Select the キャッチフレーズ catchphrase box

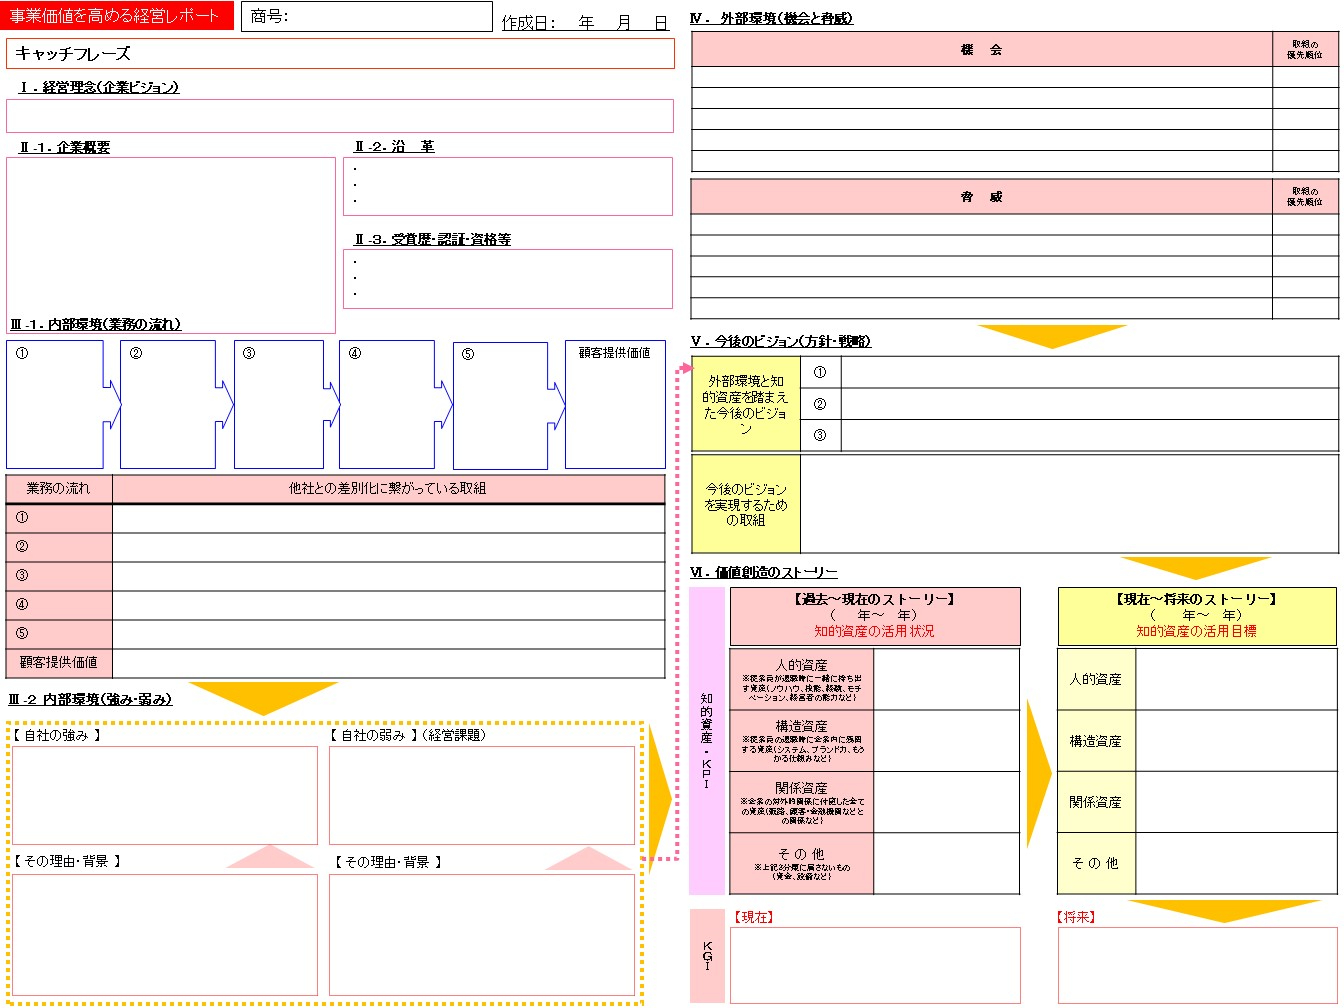340,53
